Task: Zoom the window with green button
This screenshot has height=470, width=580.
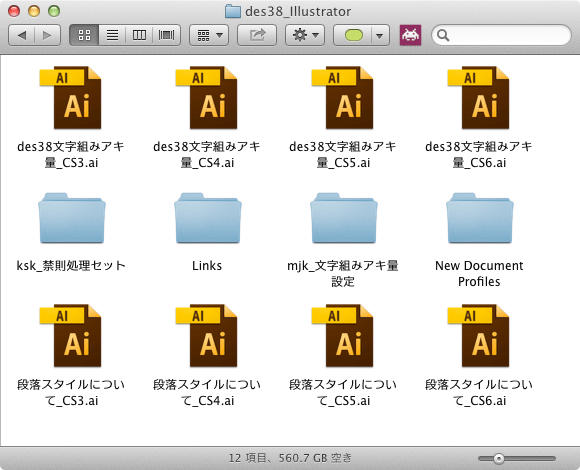Action: pyautogui.click(x=54, y=11)
